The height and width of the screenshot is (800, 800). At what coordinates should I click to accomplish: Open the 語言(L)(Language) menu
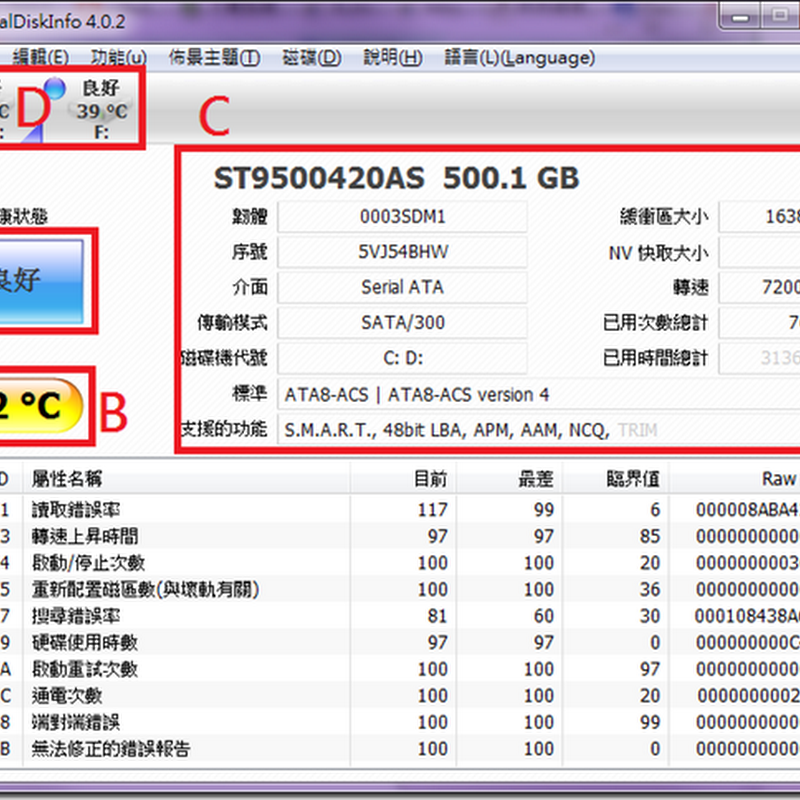click(520, 58)
